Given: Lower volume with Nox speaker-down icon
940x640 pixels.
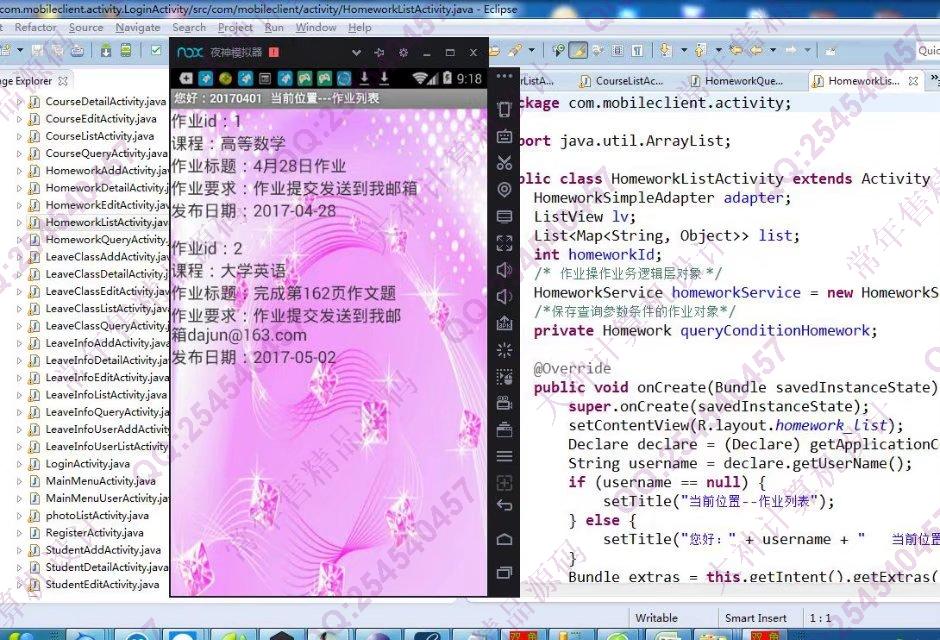Looking at the screenshot, I should [504, 297].
